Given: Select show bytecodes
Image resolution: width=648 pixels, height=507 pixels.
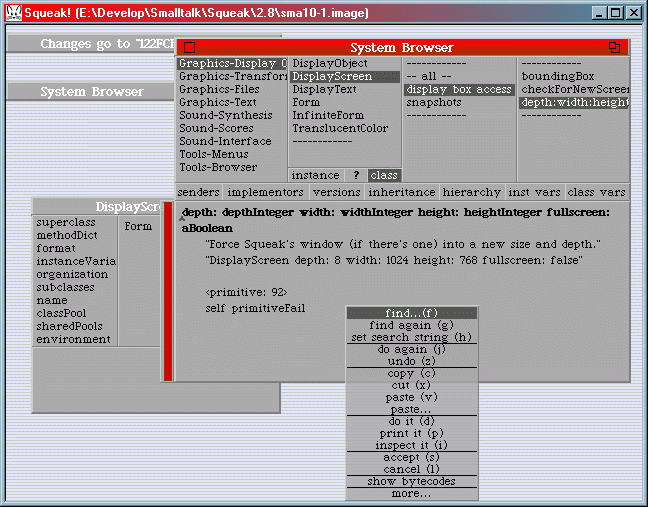Looking at the screenshot, I should pyautogui.click(x=412, y=481).
